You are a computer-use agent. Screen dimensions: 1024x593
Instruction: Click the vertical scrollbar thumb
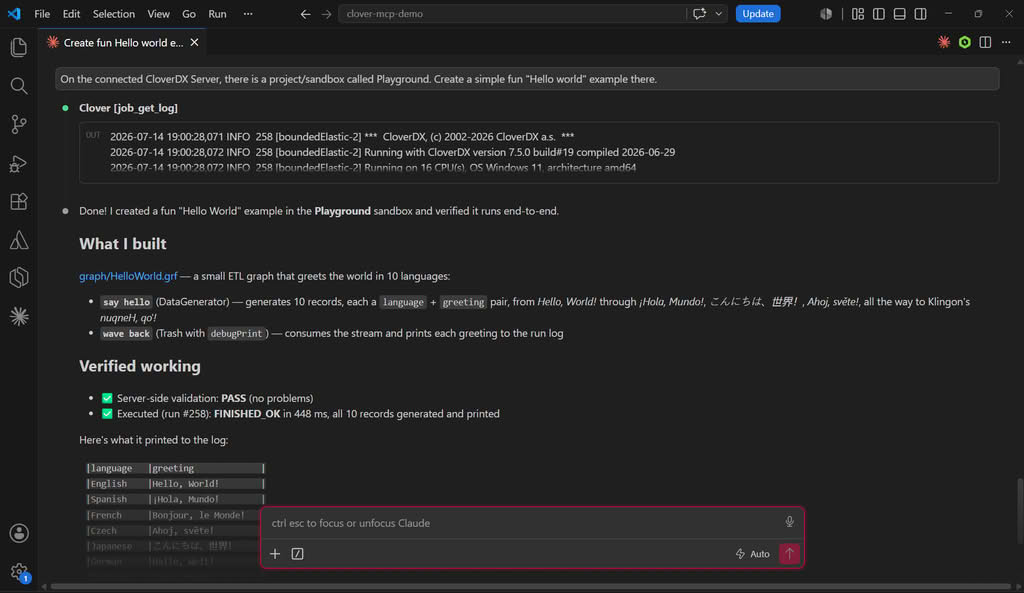point(1019,512)
